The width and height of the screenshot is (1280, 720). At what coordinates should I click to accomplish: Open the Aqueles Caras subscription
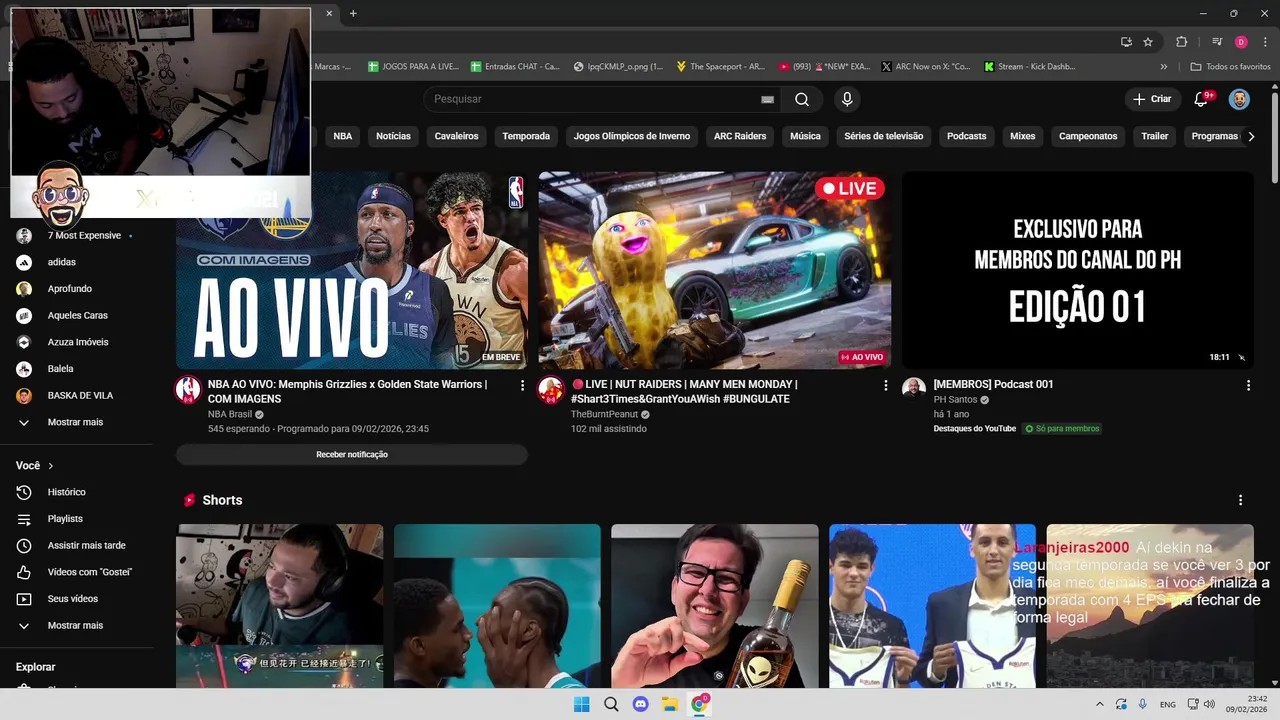tap(76, 316)
